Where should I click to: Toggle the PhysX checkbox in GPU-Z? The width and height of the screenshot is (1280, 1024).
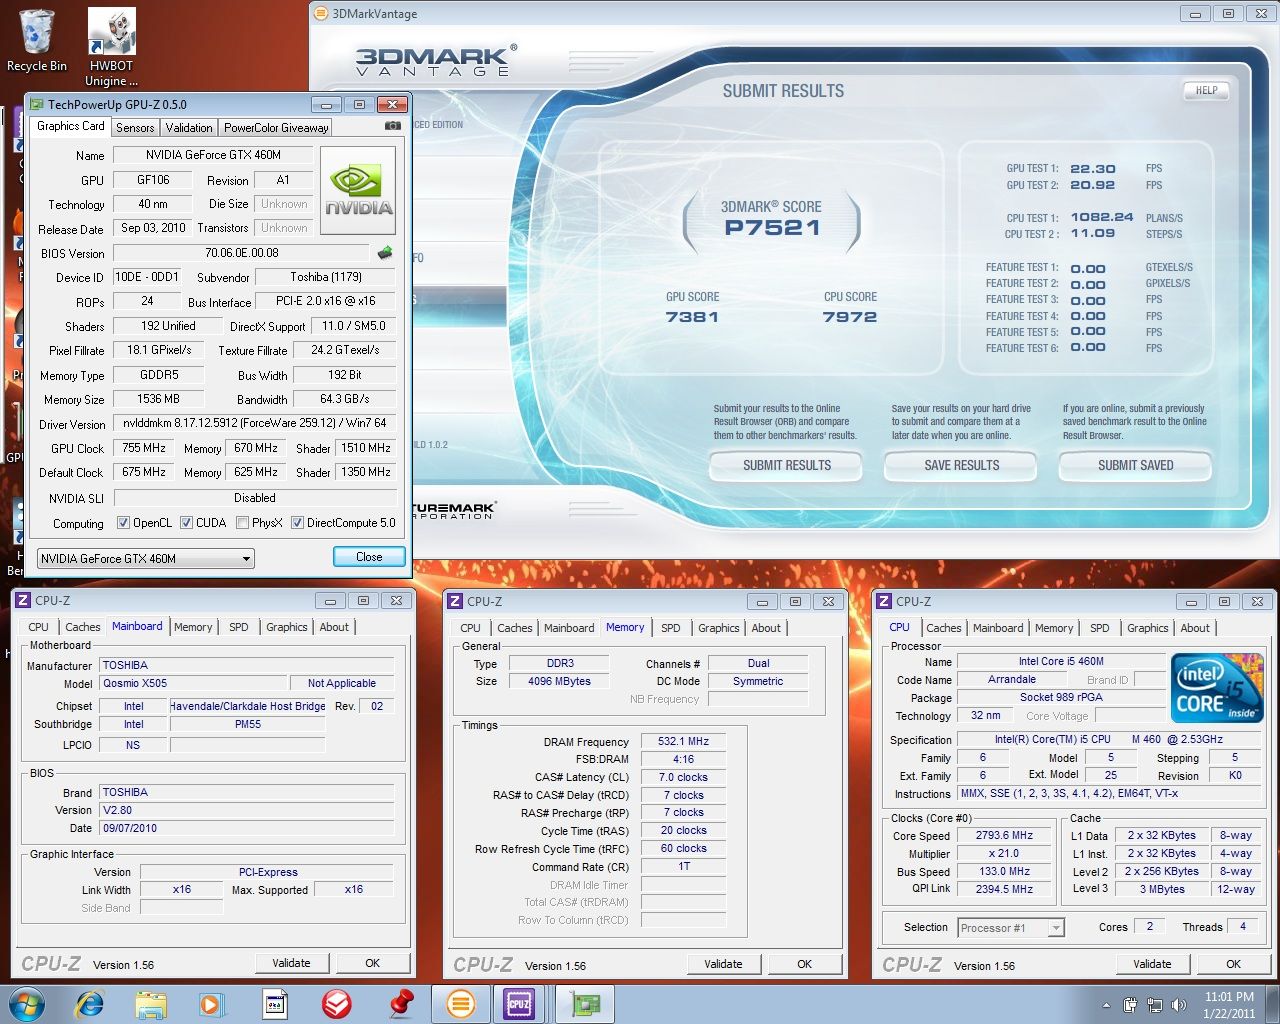click(x=242, y=522)
